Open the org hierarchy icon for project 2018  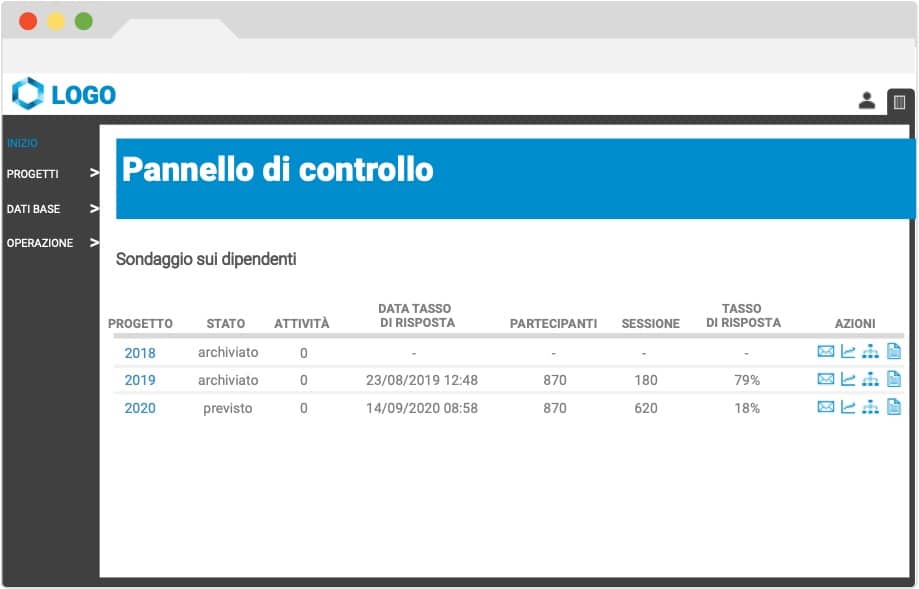[x=870, y=351]
